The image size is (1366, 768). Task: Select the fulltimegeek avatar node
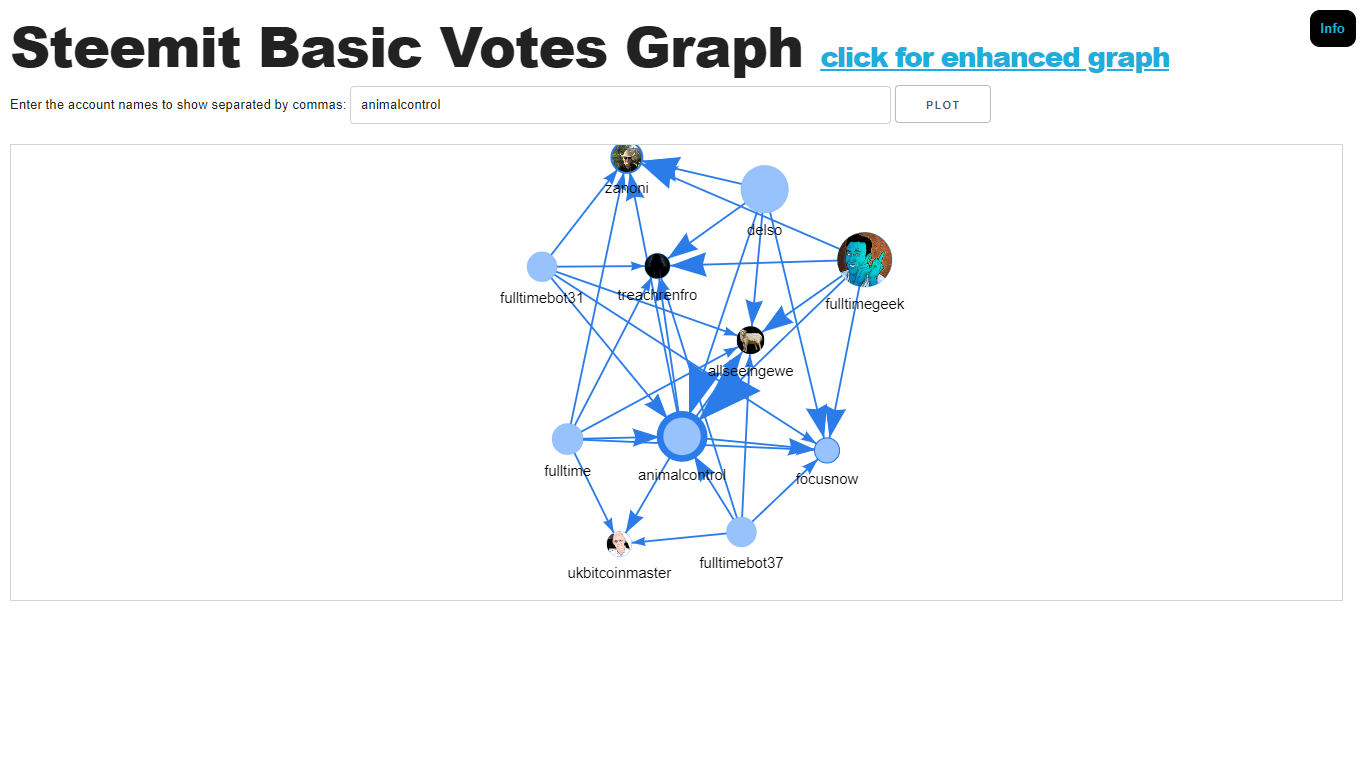click(864, 260)
